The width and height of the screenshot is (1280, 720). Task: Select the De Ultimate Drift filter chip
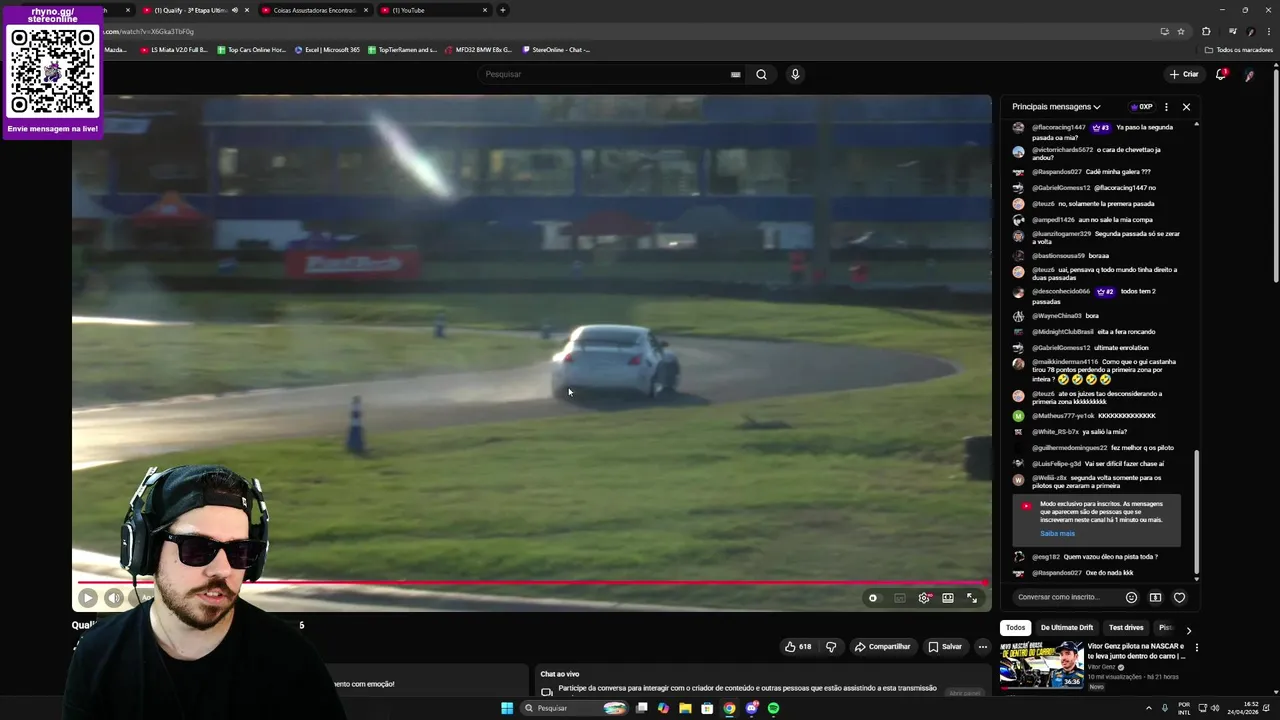[x=1066, y=628]
